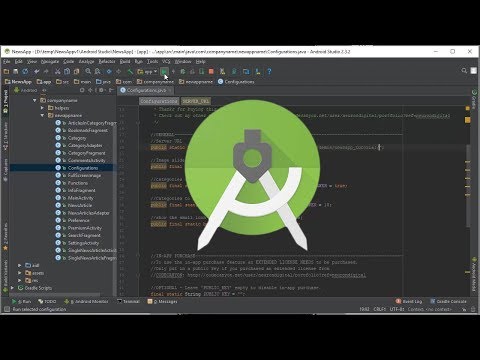Open the File menu
Screen dimensions: 480x360
point(7,62)
